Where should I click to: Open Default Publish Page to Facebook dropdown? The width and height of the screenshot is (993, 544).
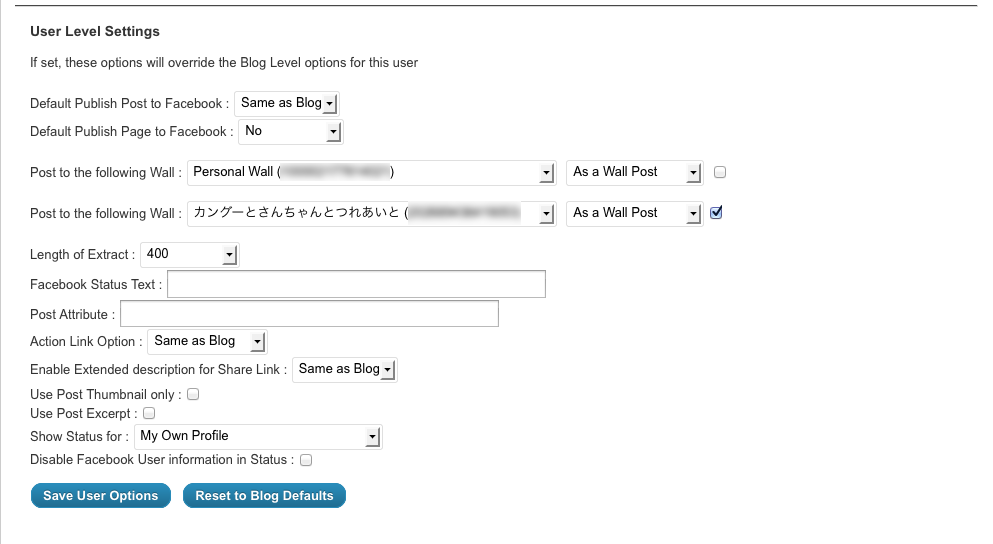point(290,131)
